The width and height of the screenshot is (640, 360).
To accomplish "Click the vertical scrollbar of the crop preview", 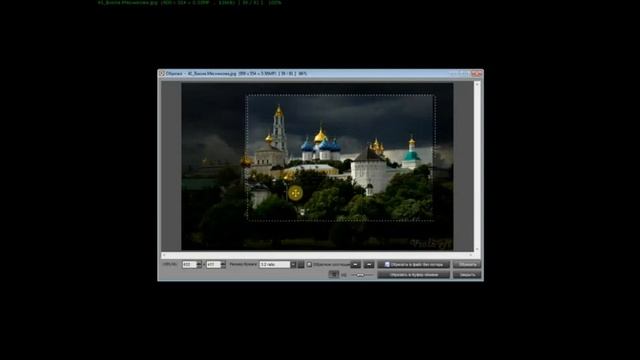I will pyautogui.click(x=477, y=167).
